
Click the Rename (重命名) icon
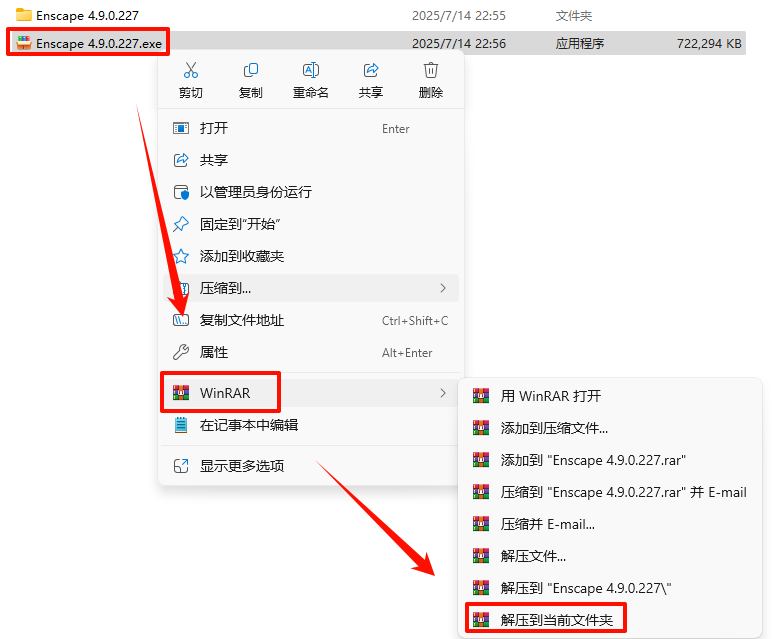[x=311, y=70]
